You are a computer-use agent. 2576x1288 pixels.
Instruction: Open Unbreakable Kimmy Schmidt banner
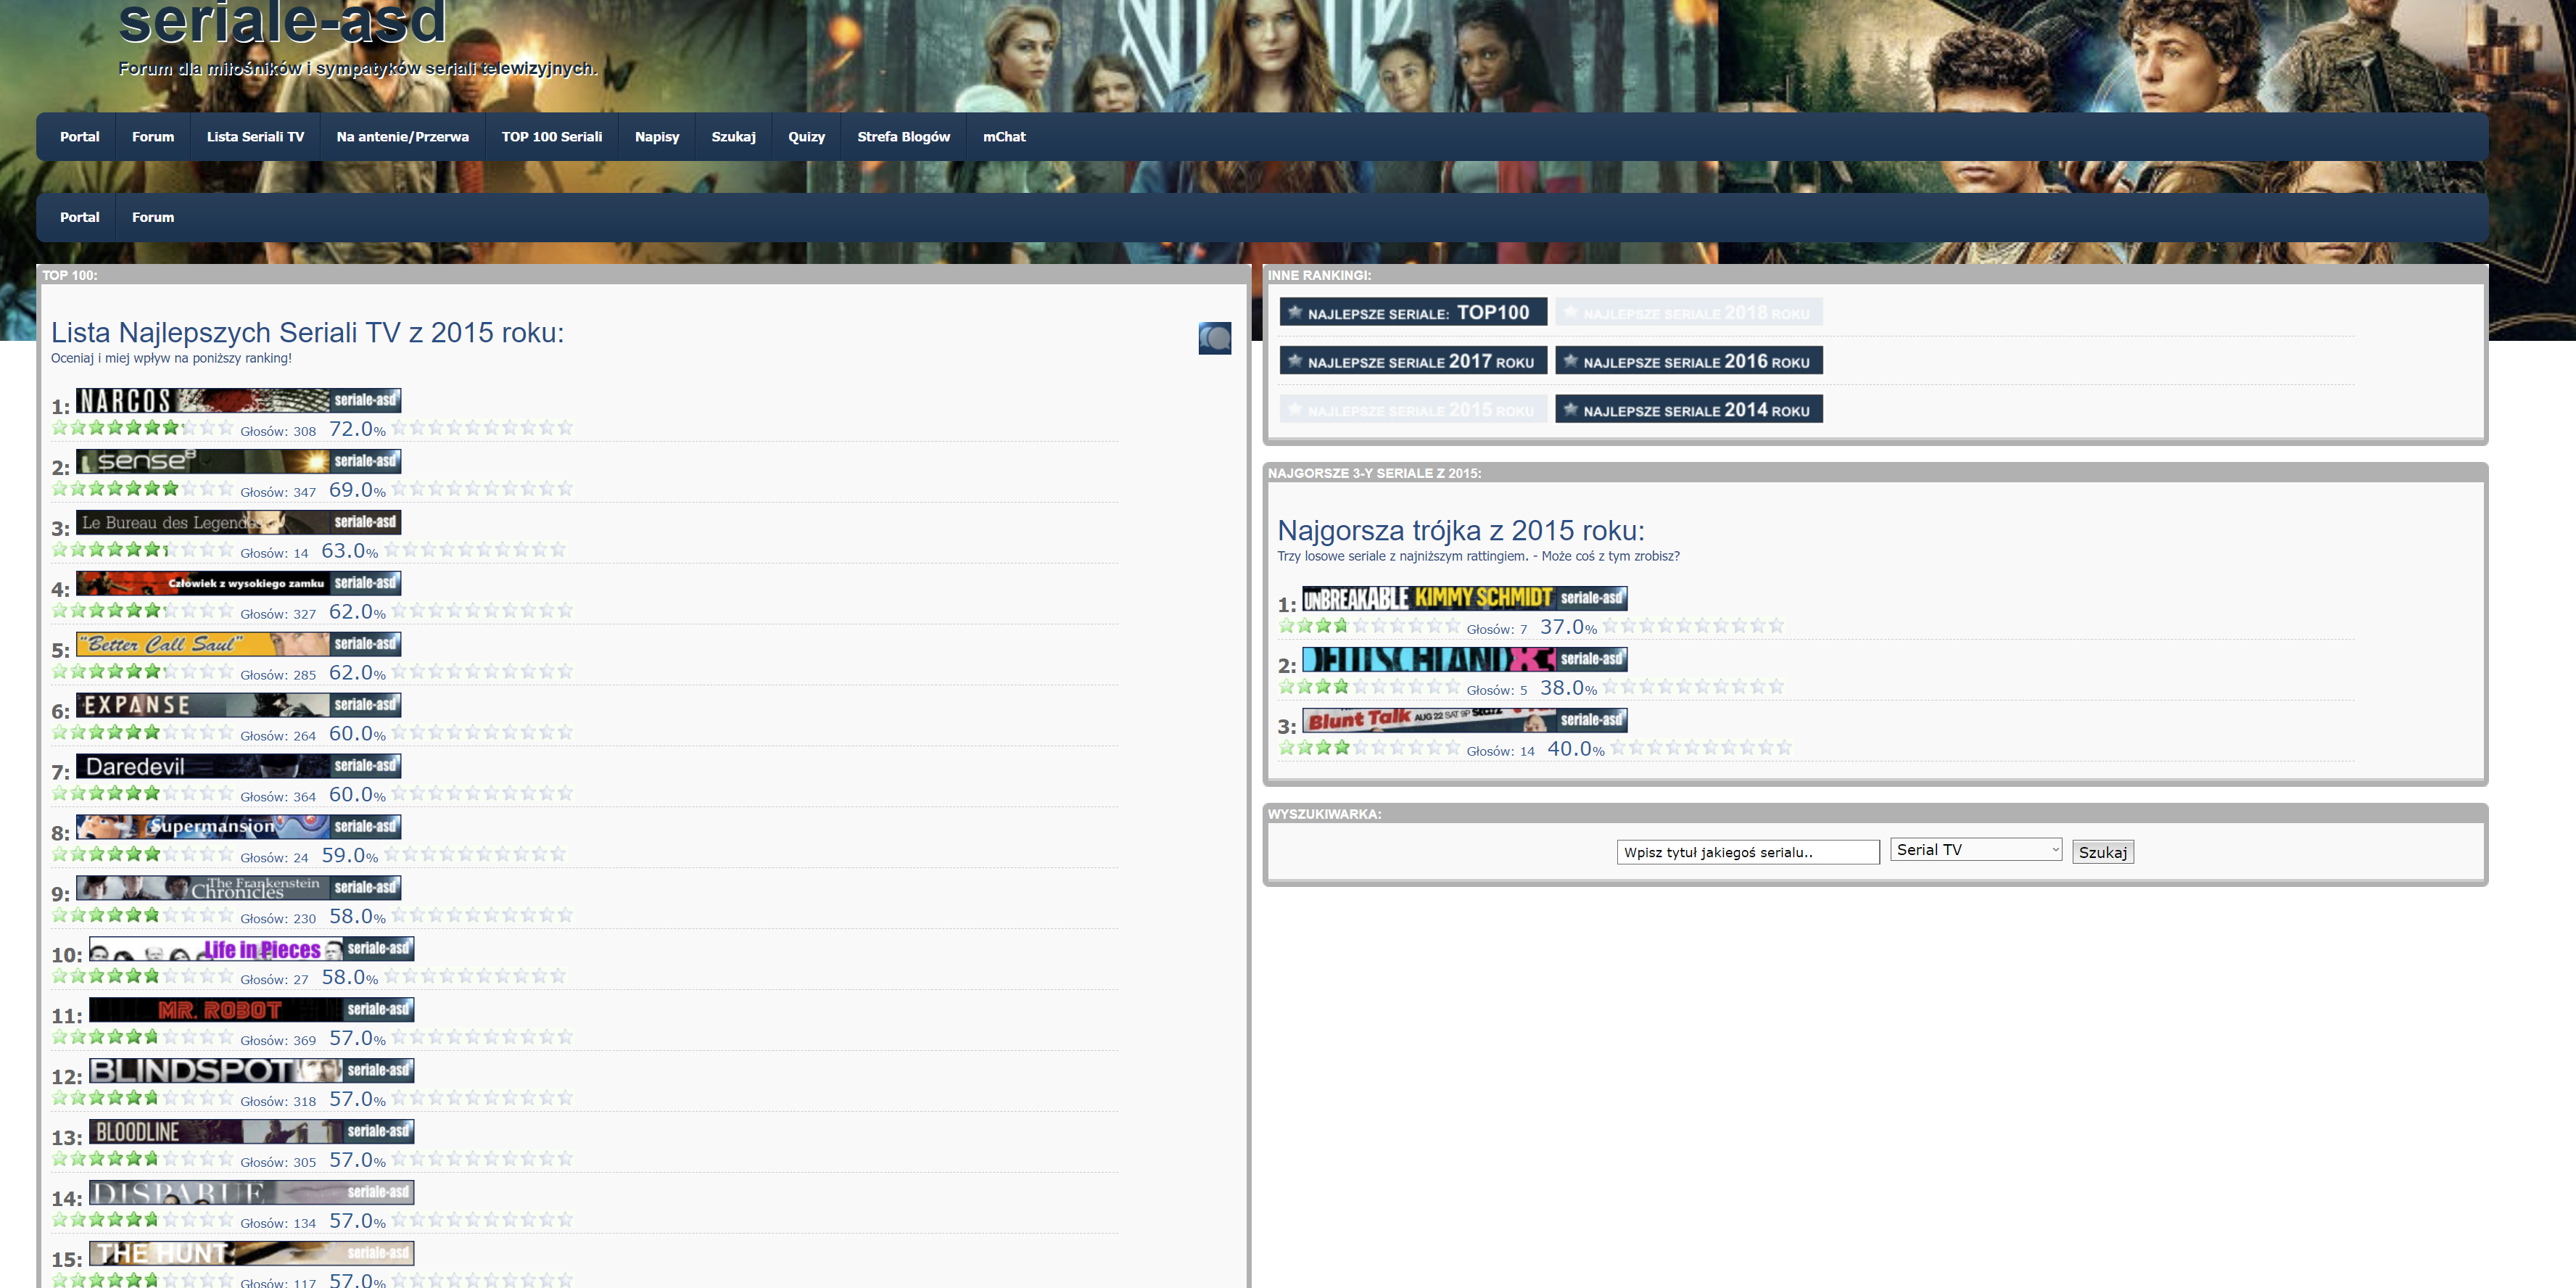(1464, 598)
